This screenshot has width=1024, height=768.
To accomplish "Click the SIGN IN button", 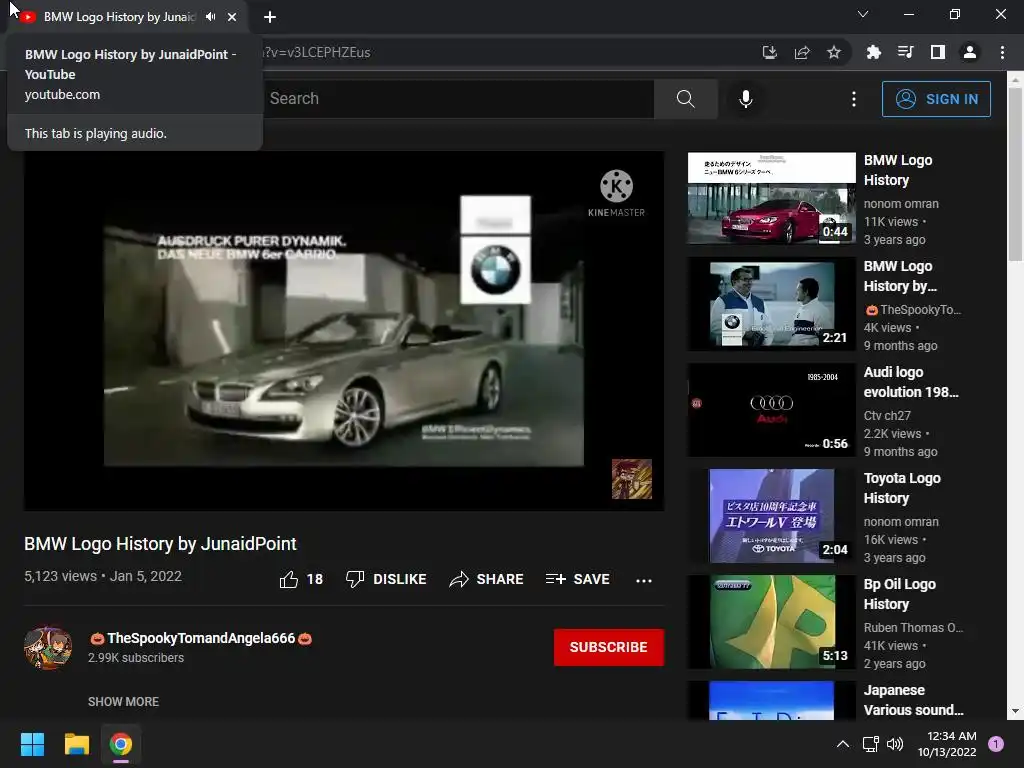I will pyautogui.click(x=936, y=99).
